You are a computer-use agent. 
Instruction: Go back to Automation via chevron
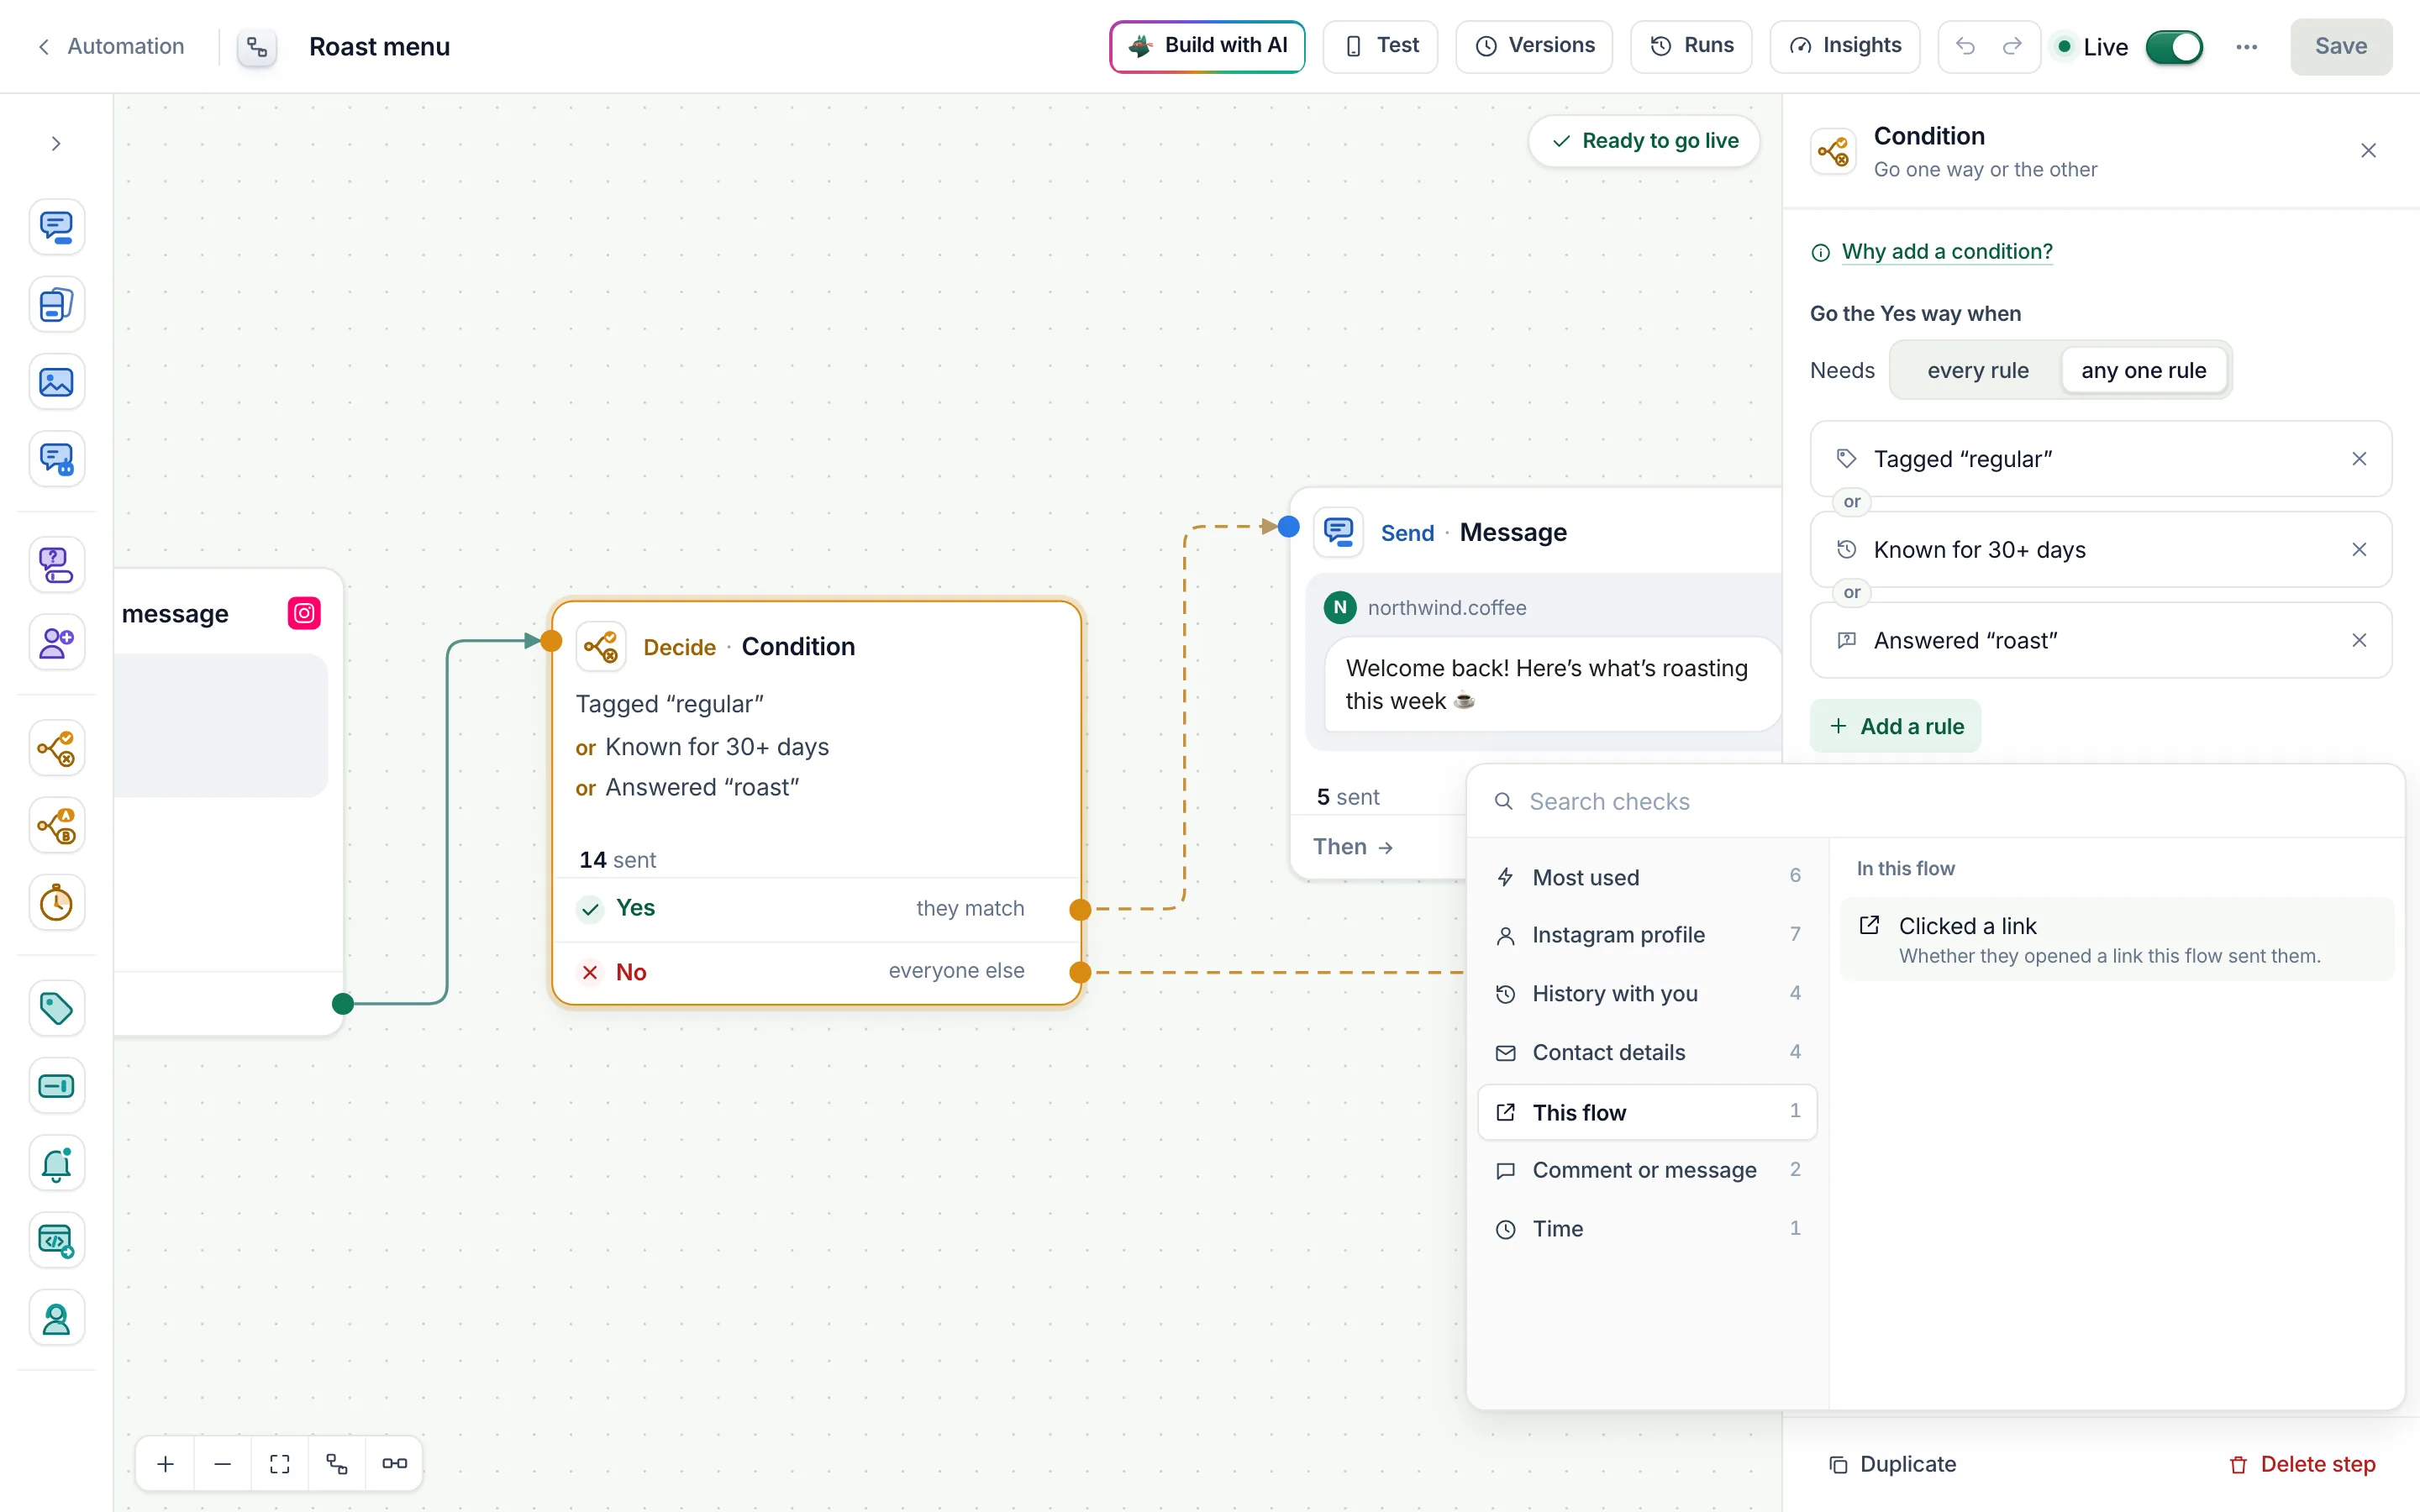(44, 47)
